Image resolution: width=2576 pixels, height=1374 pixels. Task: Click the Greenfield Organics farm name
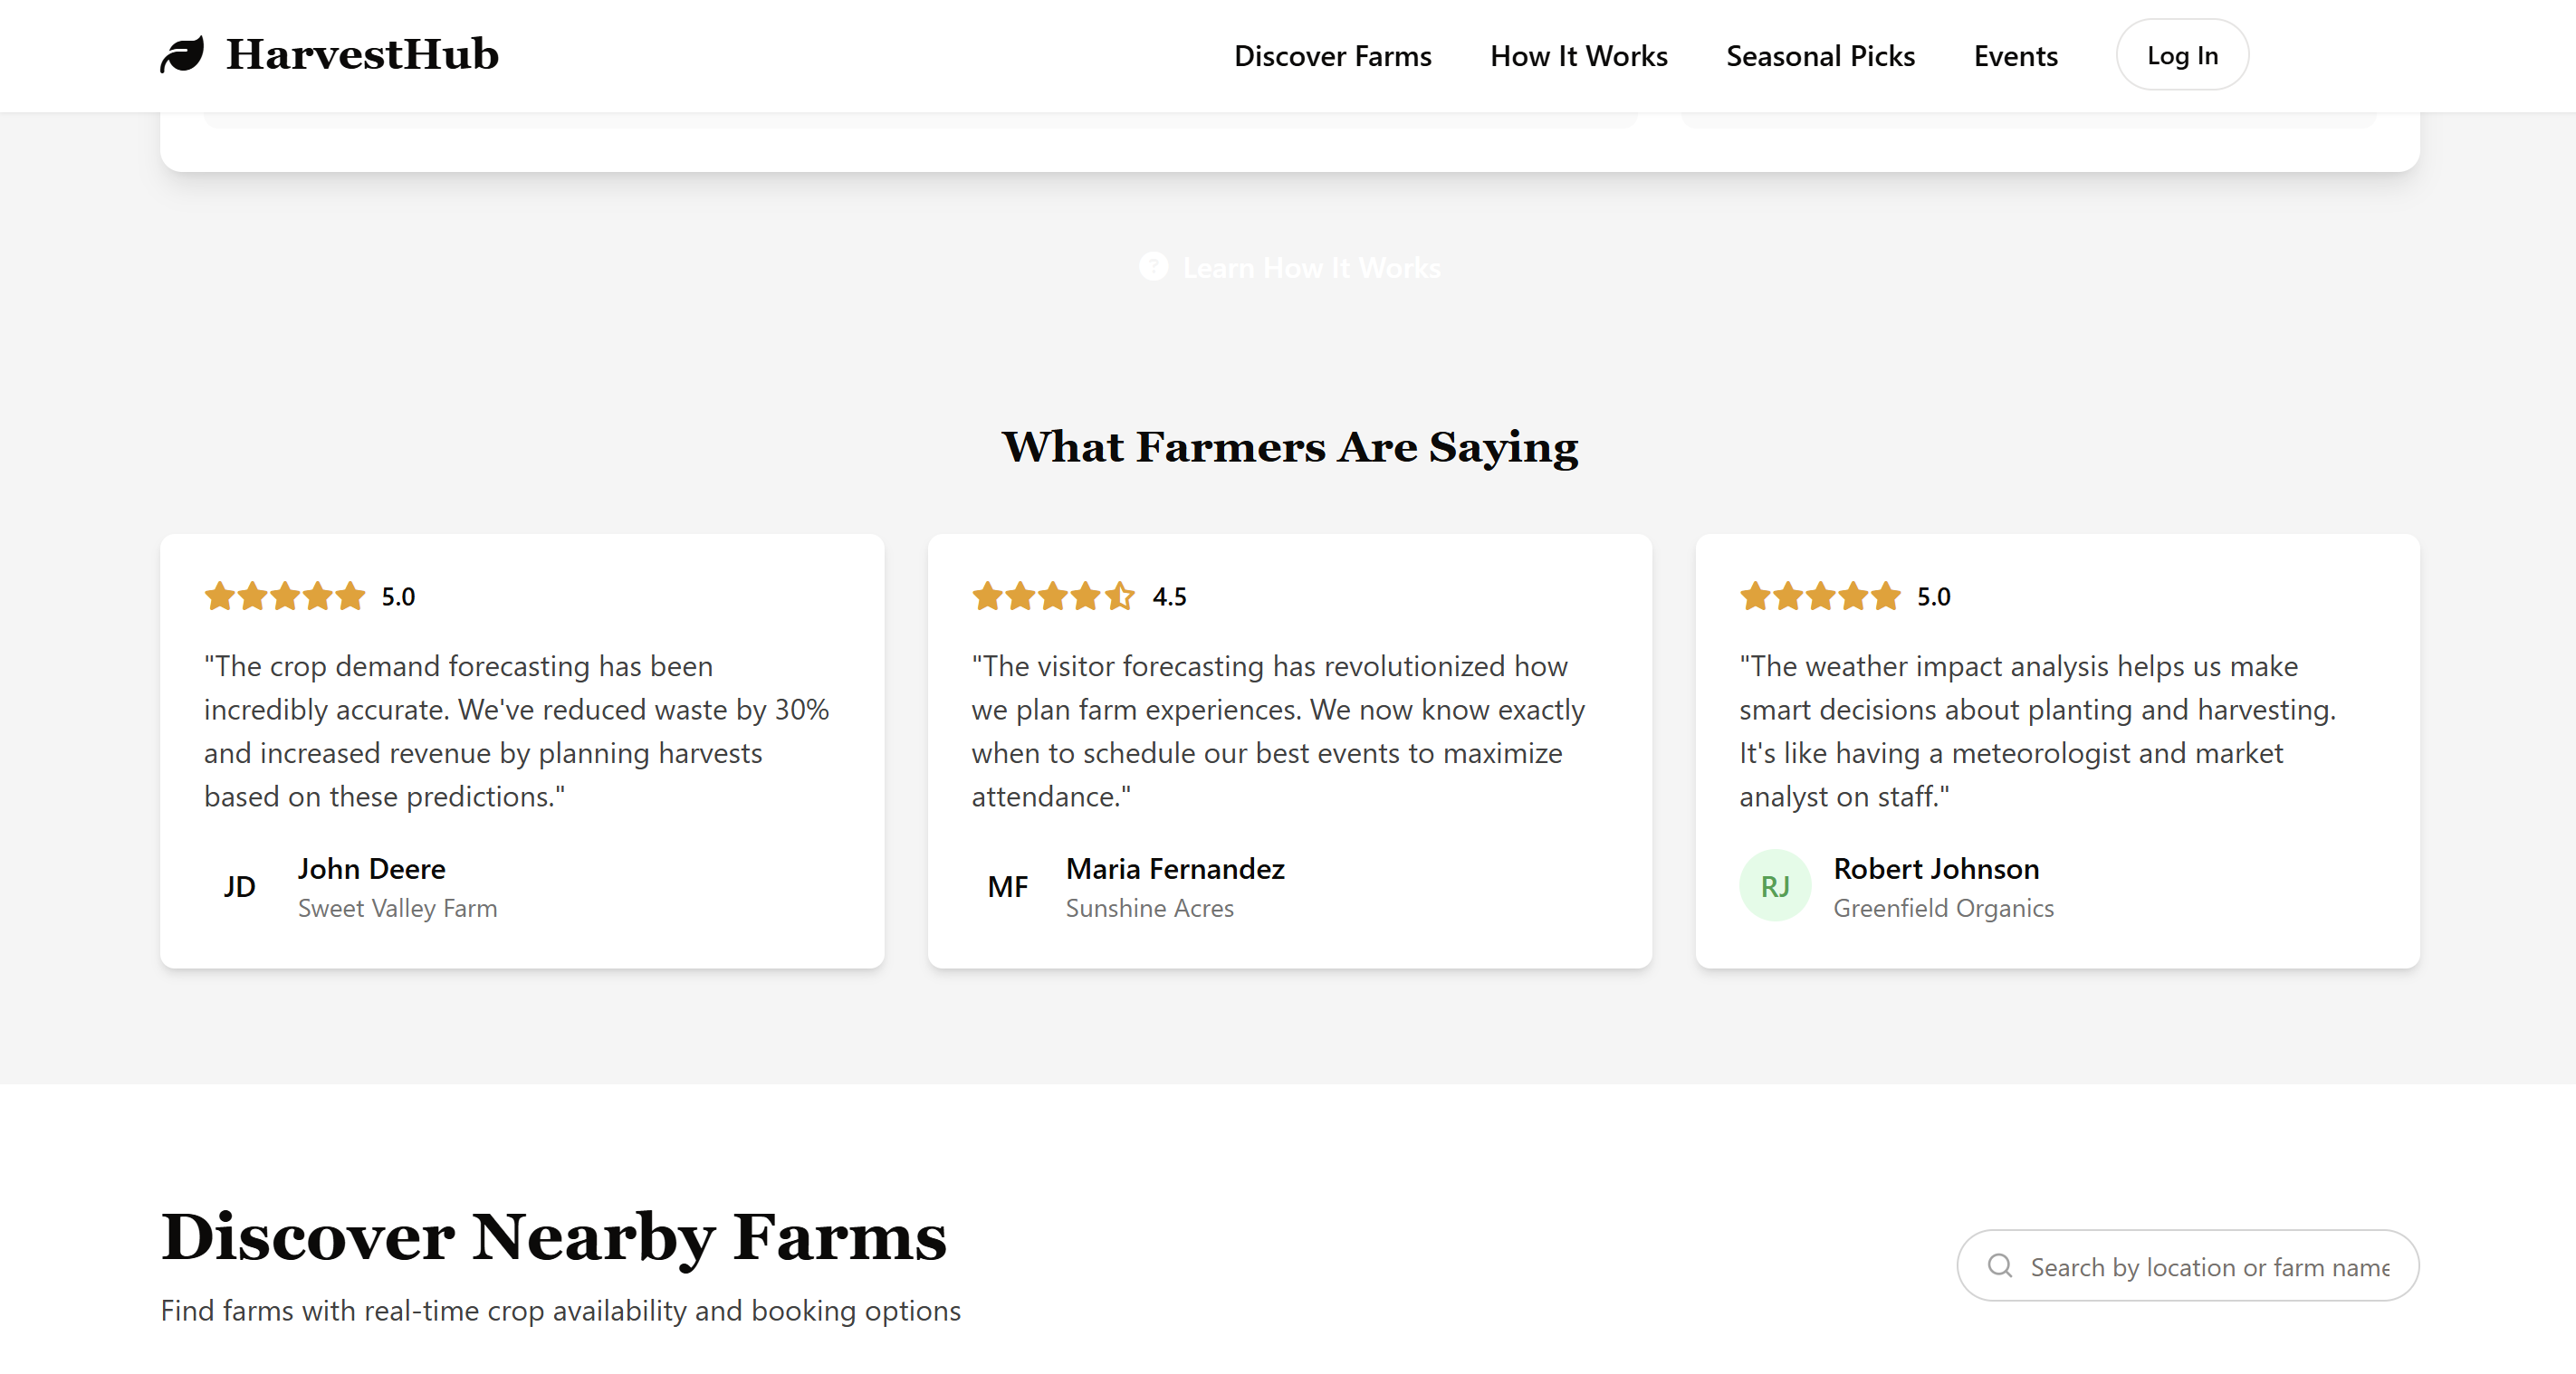click(1943, 908)
